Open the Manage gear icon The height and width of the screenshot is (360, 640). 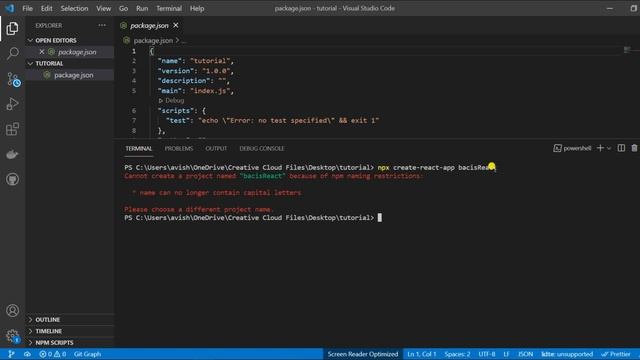point(12,336)
